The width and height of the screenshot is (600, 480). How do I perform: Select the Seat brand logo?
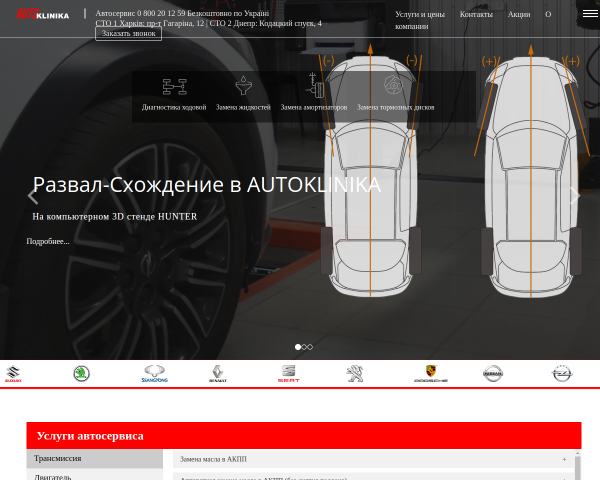289,374
